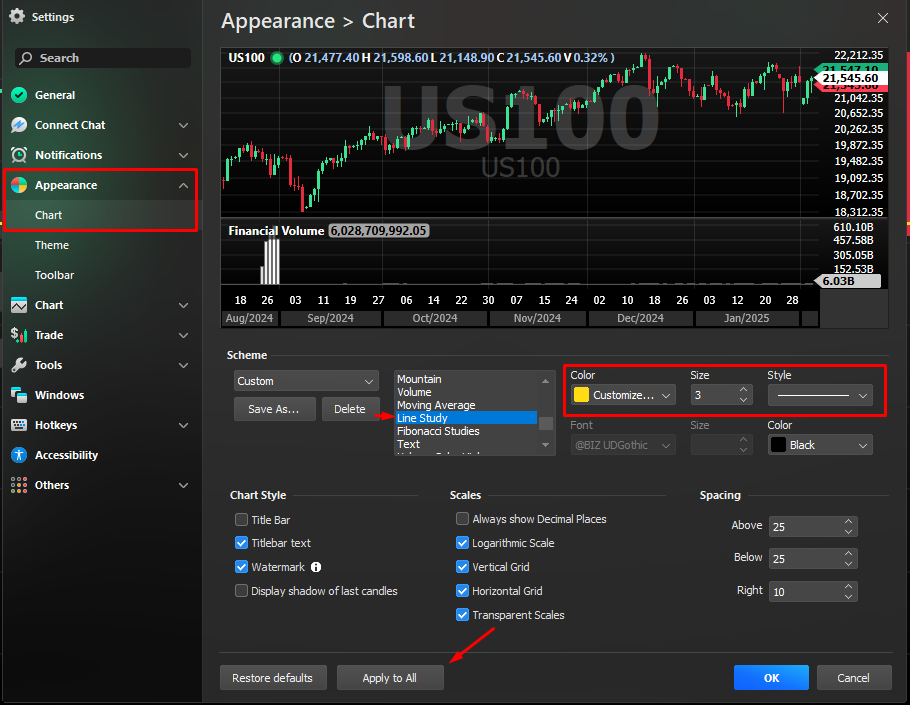Click the Accessibility icon
Screen dimensions: 910x705
click(19, 455)
